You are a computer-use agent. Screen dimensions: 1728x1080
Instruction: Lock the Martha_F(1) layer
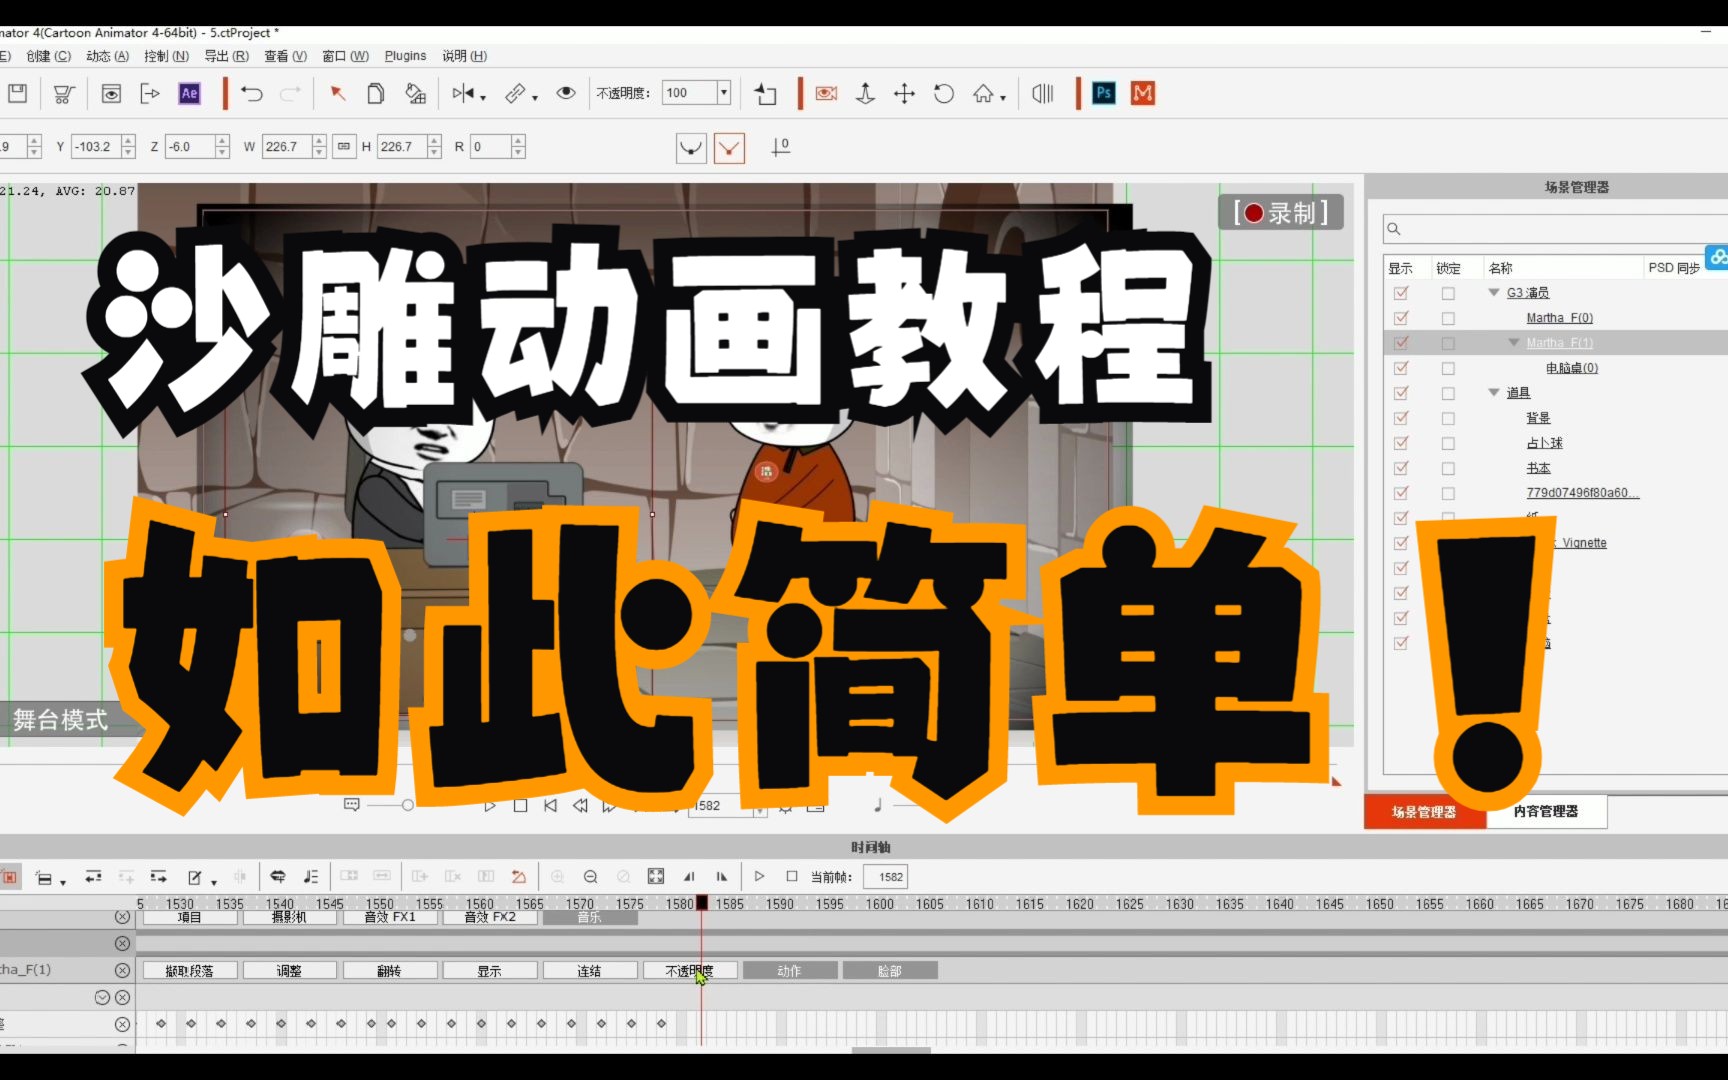[x=1448, y=342]
